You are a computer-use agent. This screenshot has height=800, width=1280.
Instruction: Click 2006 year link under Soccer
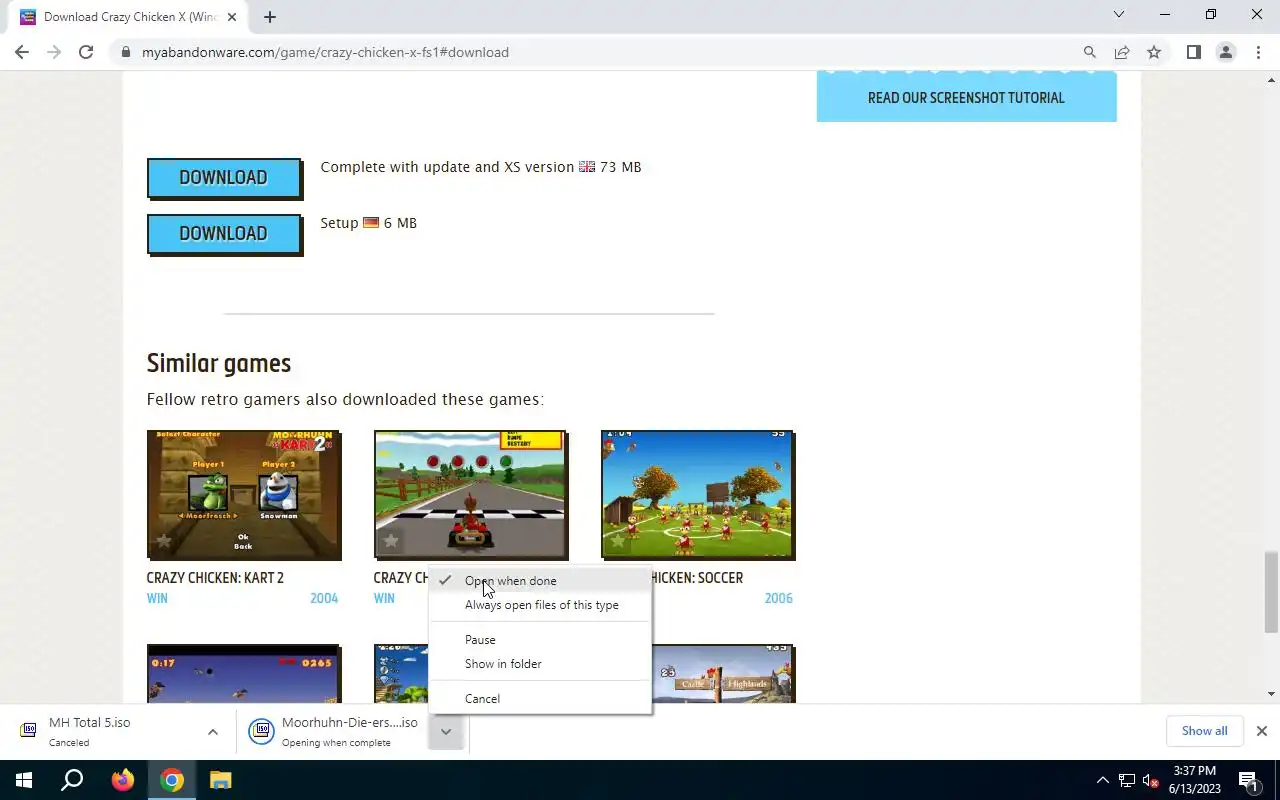(778, 598)
